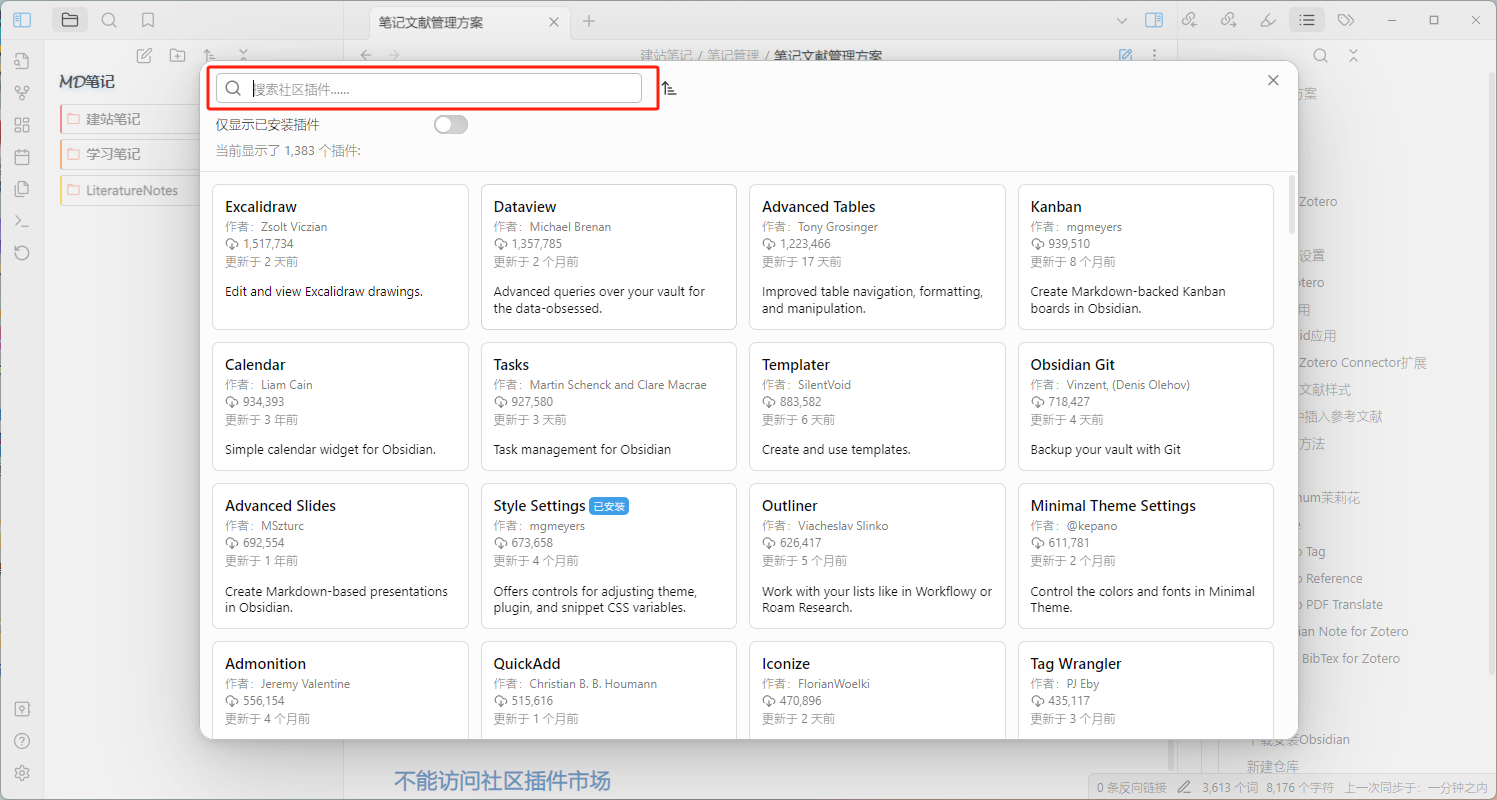Click the plugin search input field

[429, 88]
